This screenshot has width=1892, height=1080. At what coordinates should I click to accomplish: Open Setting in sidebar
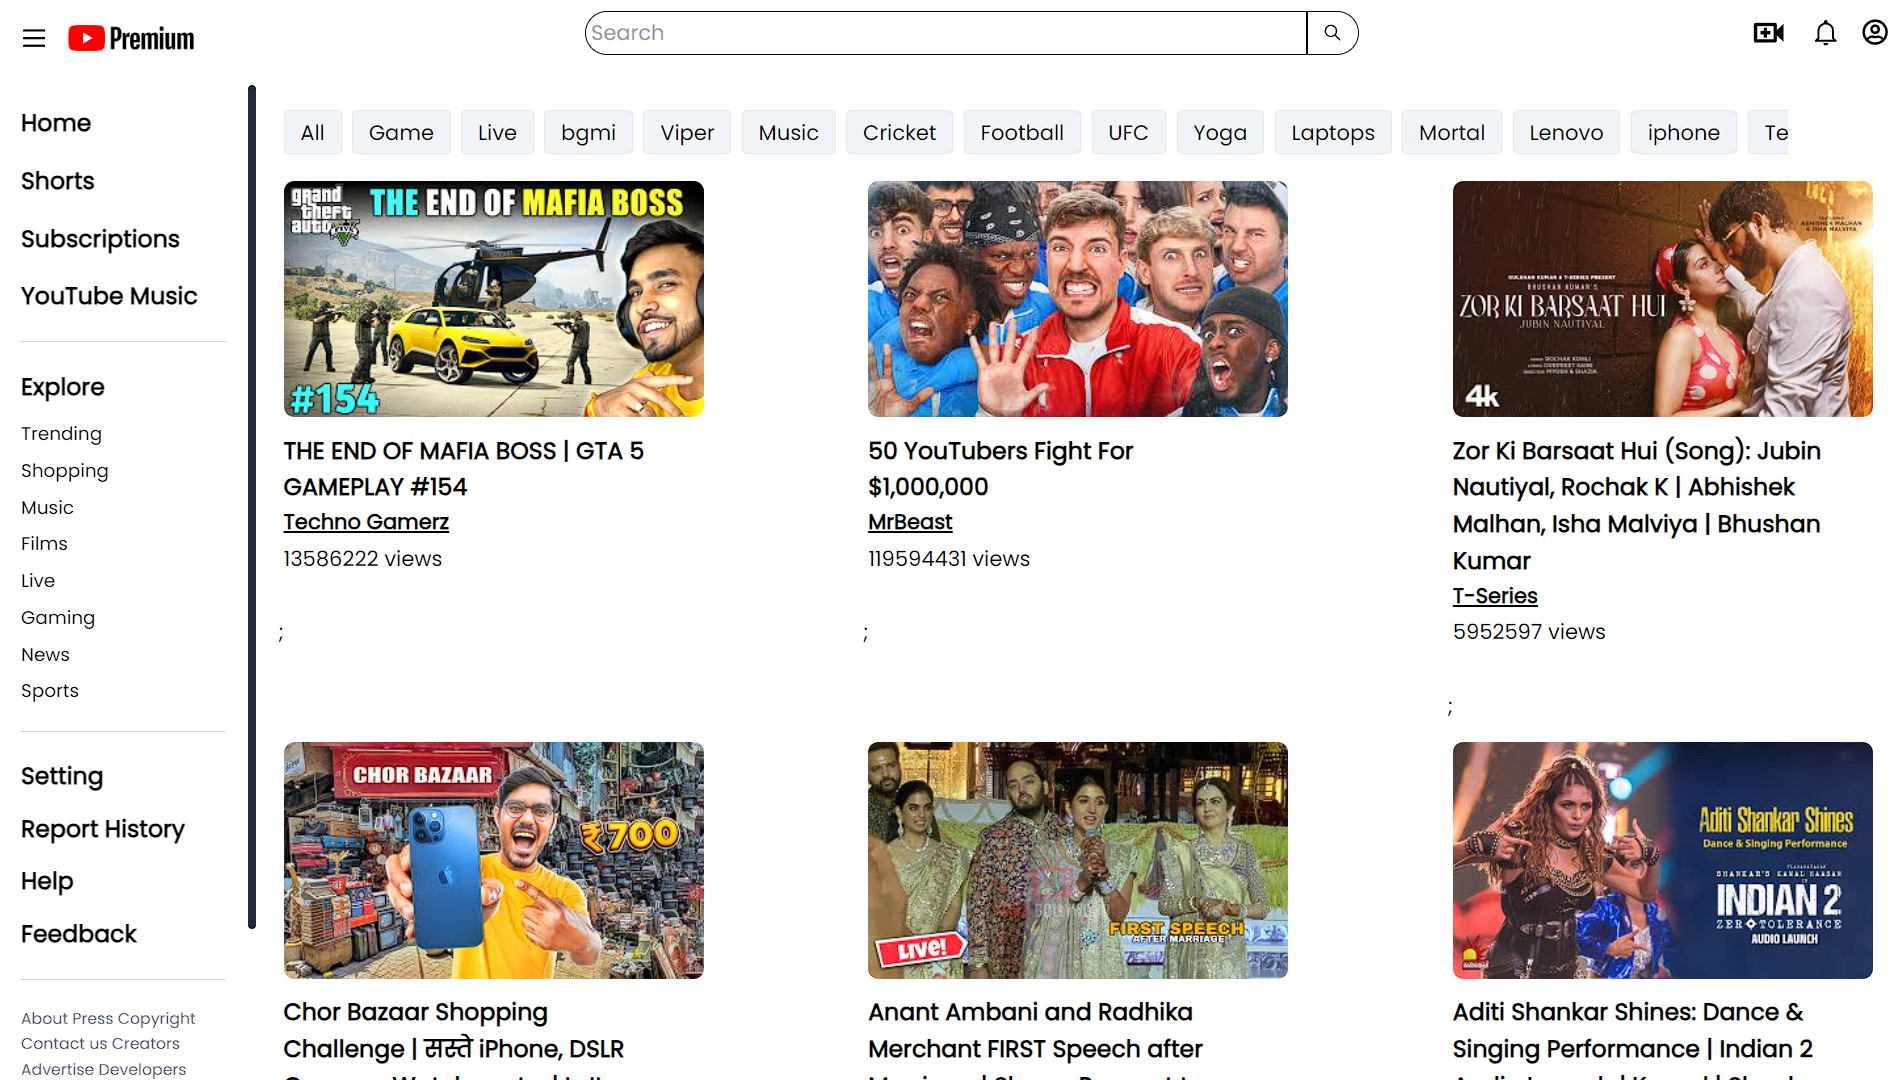[62, 776]
